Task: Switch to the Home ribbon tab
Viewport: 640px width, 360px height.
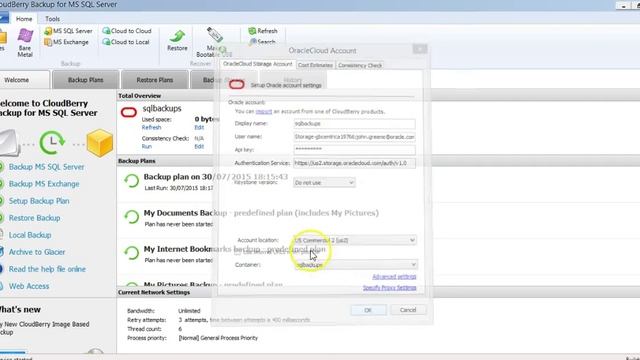Action: pyautogui.click(x=24, y=19)
